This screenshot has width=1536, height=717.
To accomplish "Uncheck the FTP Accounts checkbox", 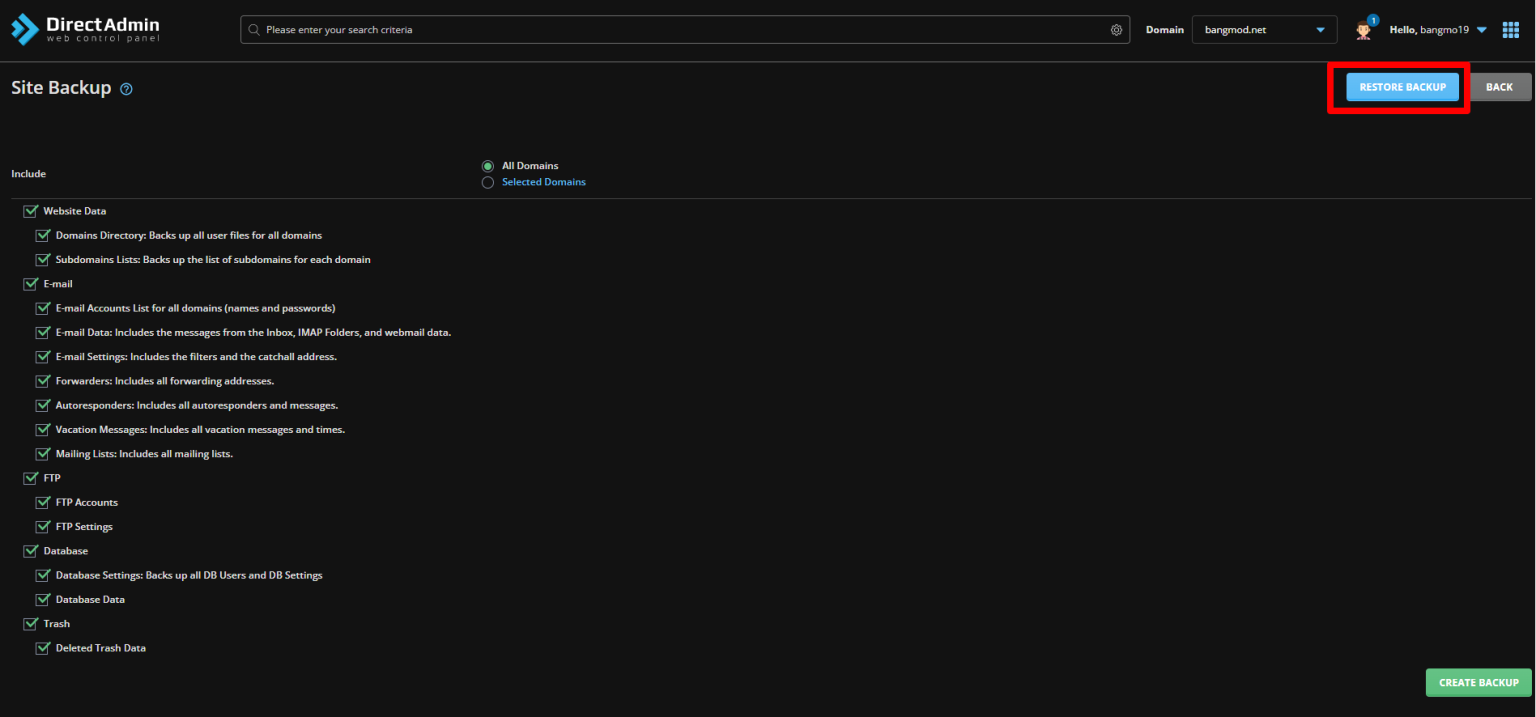I will point(42,502).
